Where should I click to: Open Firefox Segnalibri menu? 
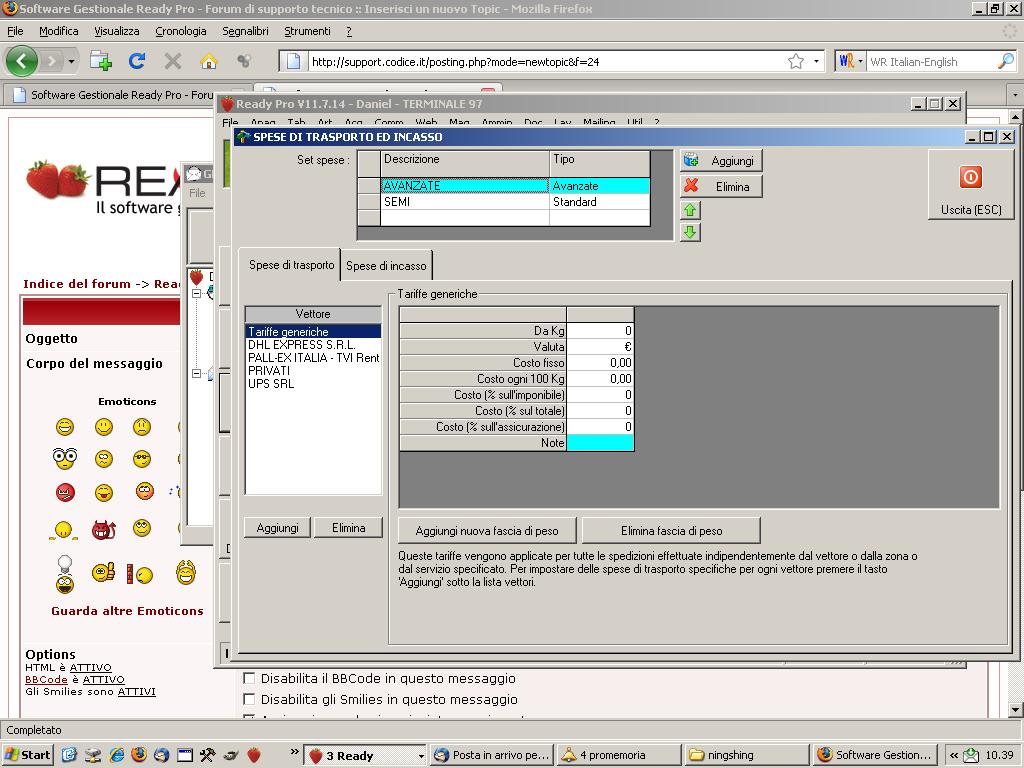[x=245, y=31]
